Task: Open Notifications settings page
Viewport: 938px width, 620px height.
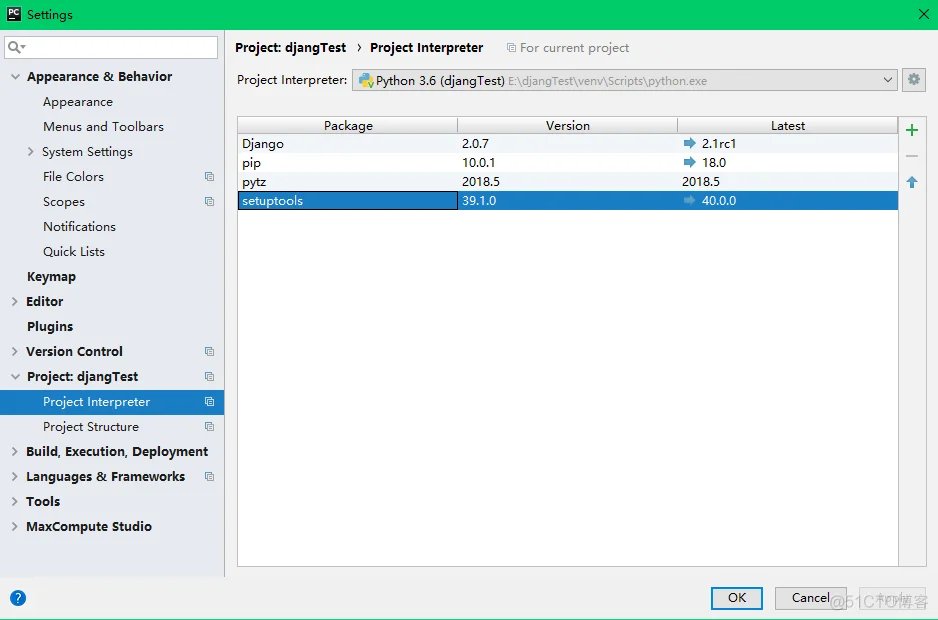Action: tap(79, 226)
